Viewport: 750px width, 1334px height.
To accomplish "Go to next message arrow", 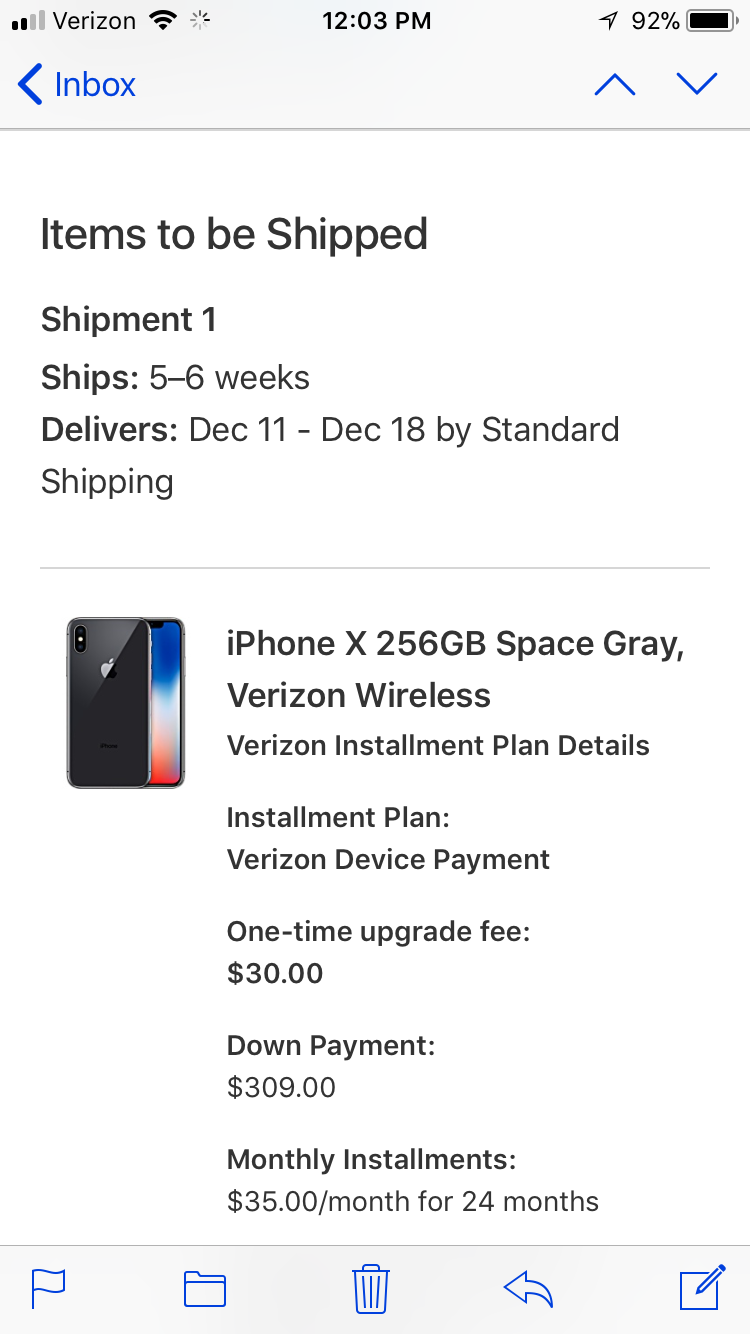I will [697, 85].
